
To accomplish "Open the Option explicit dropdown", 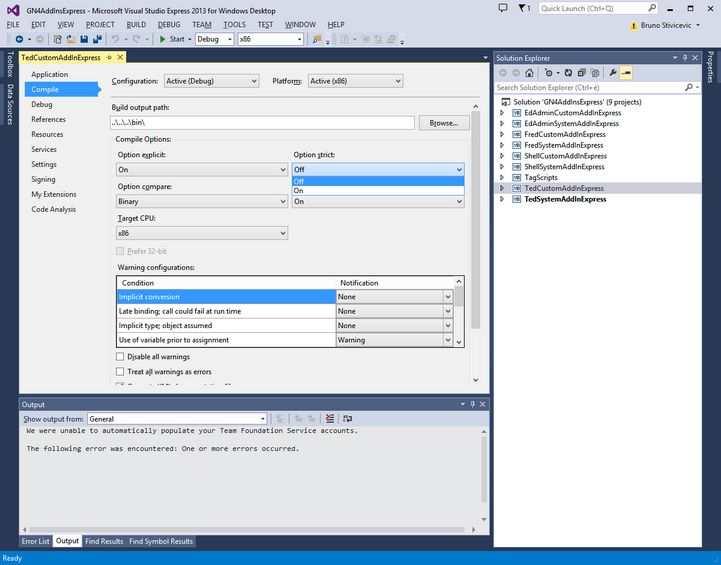I will point(202,170).
